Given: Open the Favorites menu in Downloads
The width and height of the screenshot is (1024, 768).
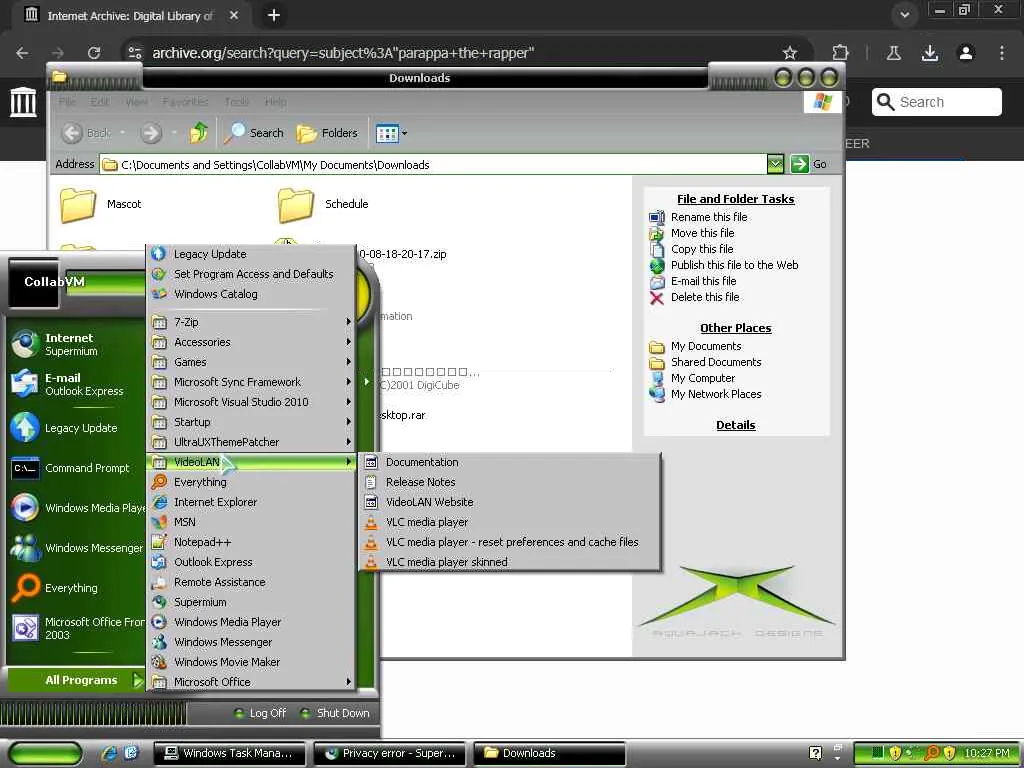Looking at the screenshot, I should pyautogui.click(x=185, y=102).
